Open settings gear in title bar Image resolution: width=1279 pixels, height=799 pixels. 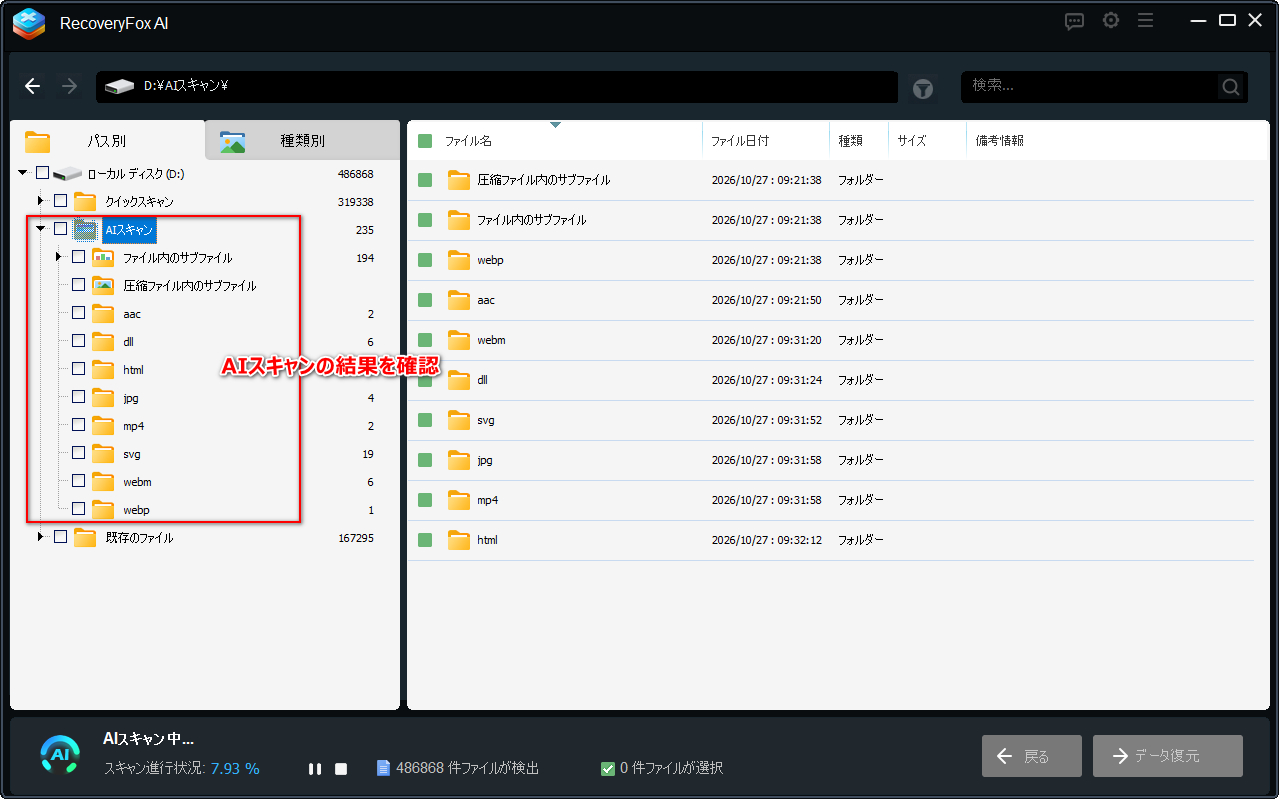1111,21
